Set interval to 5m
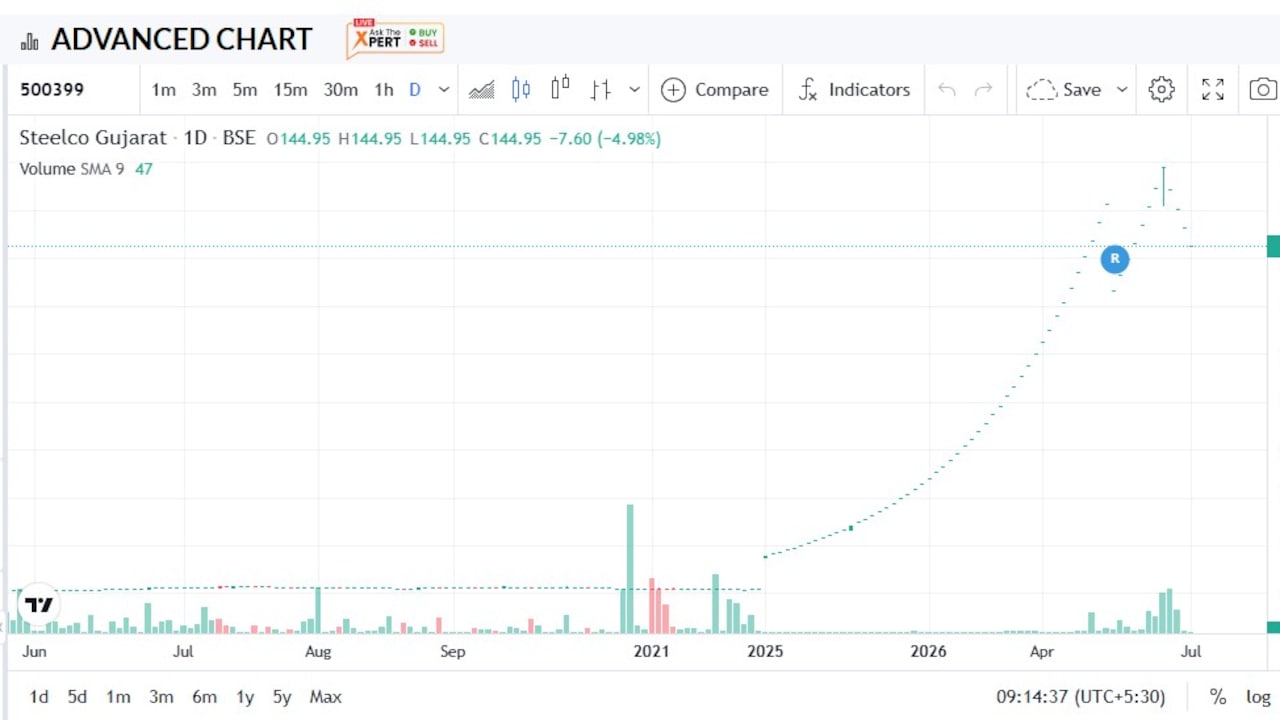This screenshot has height=720, width=1280. (x=244, y=90)
